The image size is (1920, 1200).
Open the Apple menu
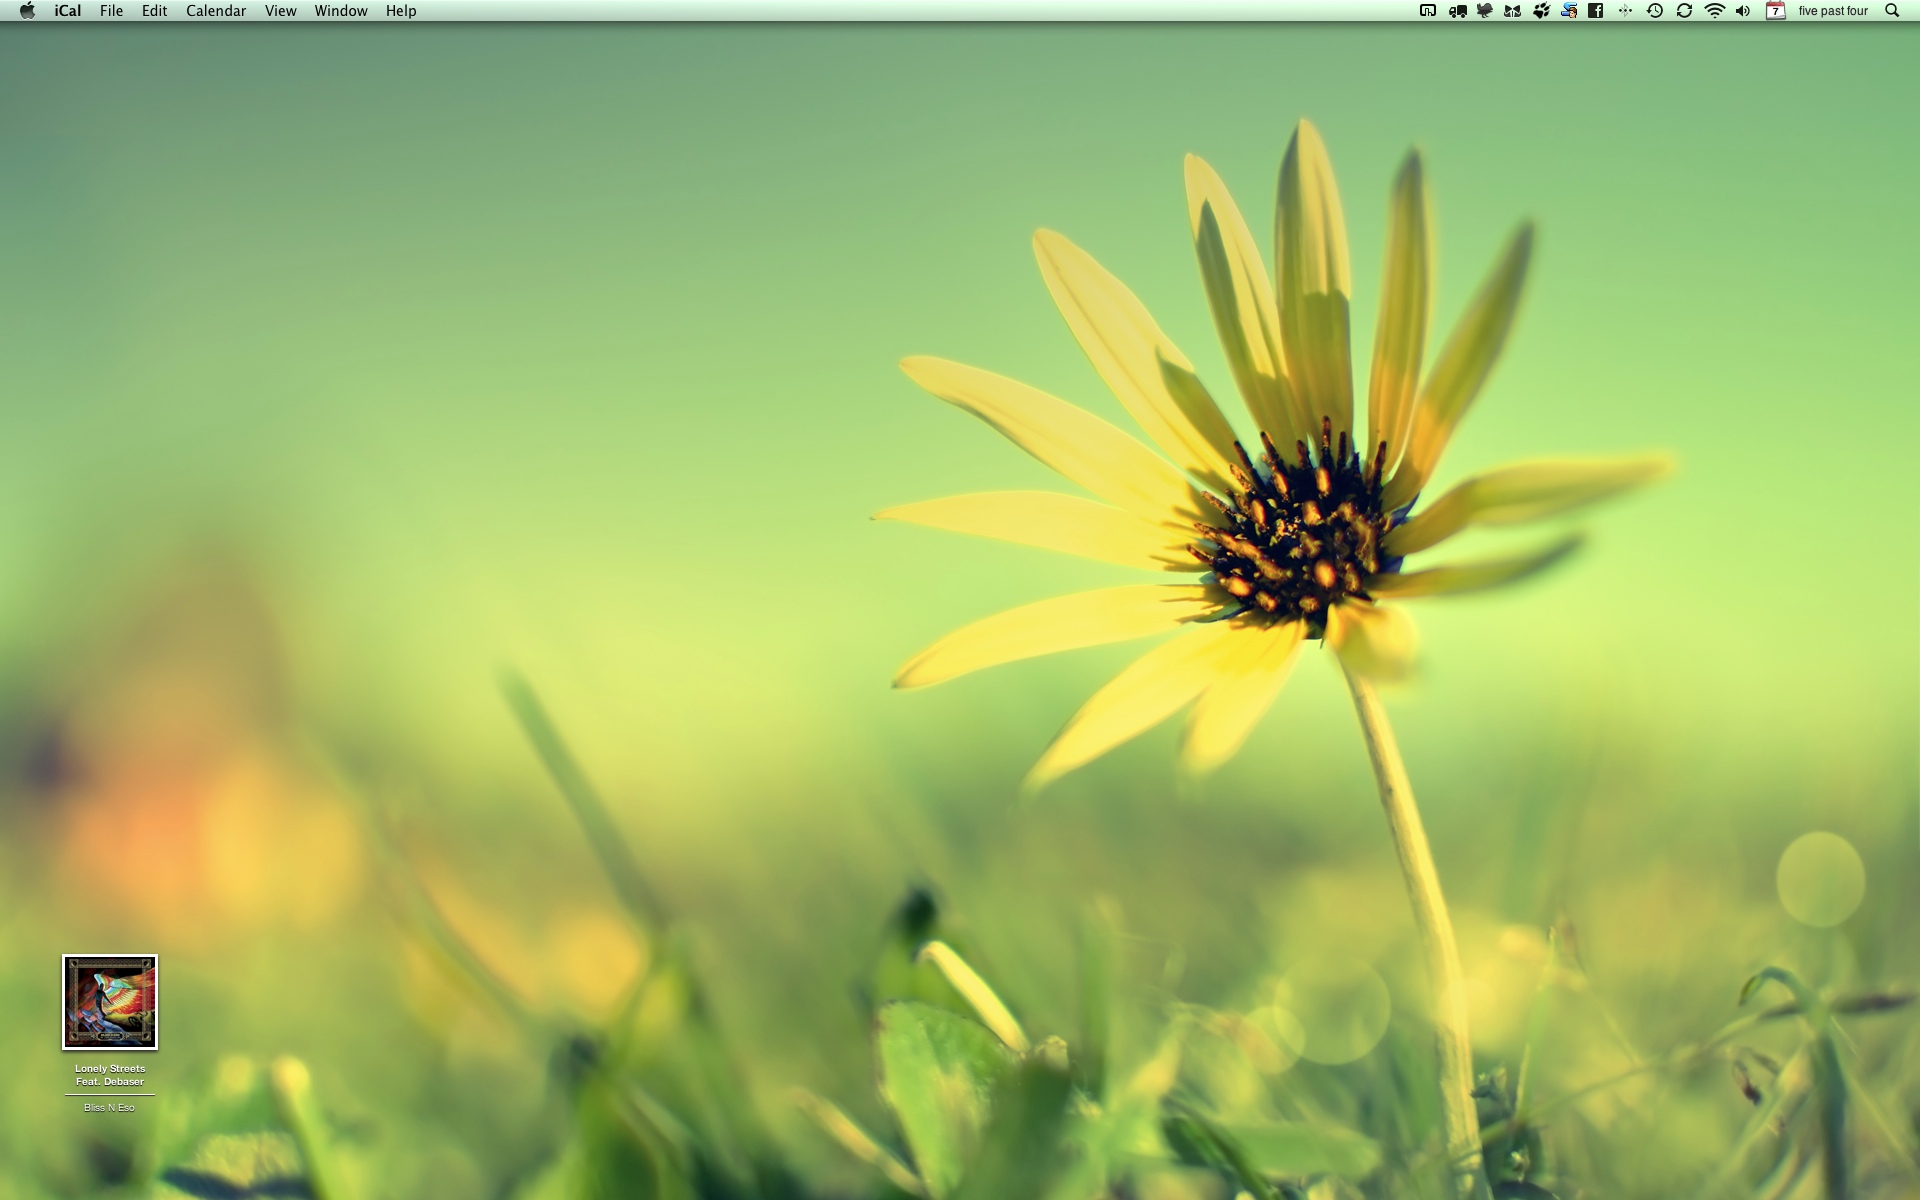tap(27, 11)
